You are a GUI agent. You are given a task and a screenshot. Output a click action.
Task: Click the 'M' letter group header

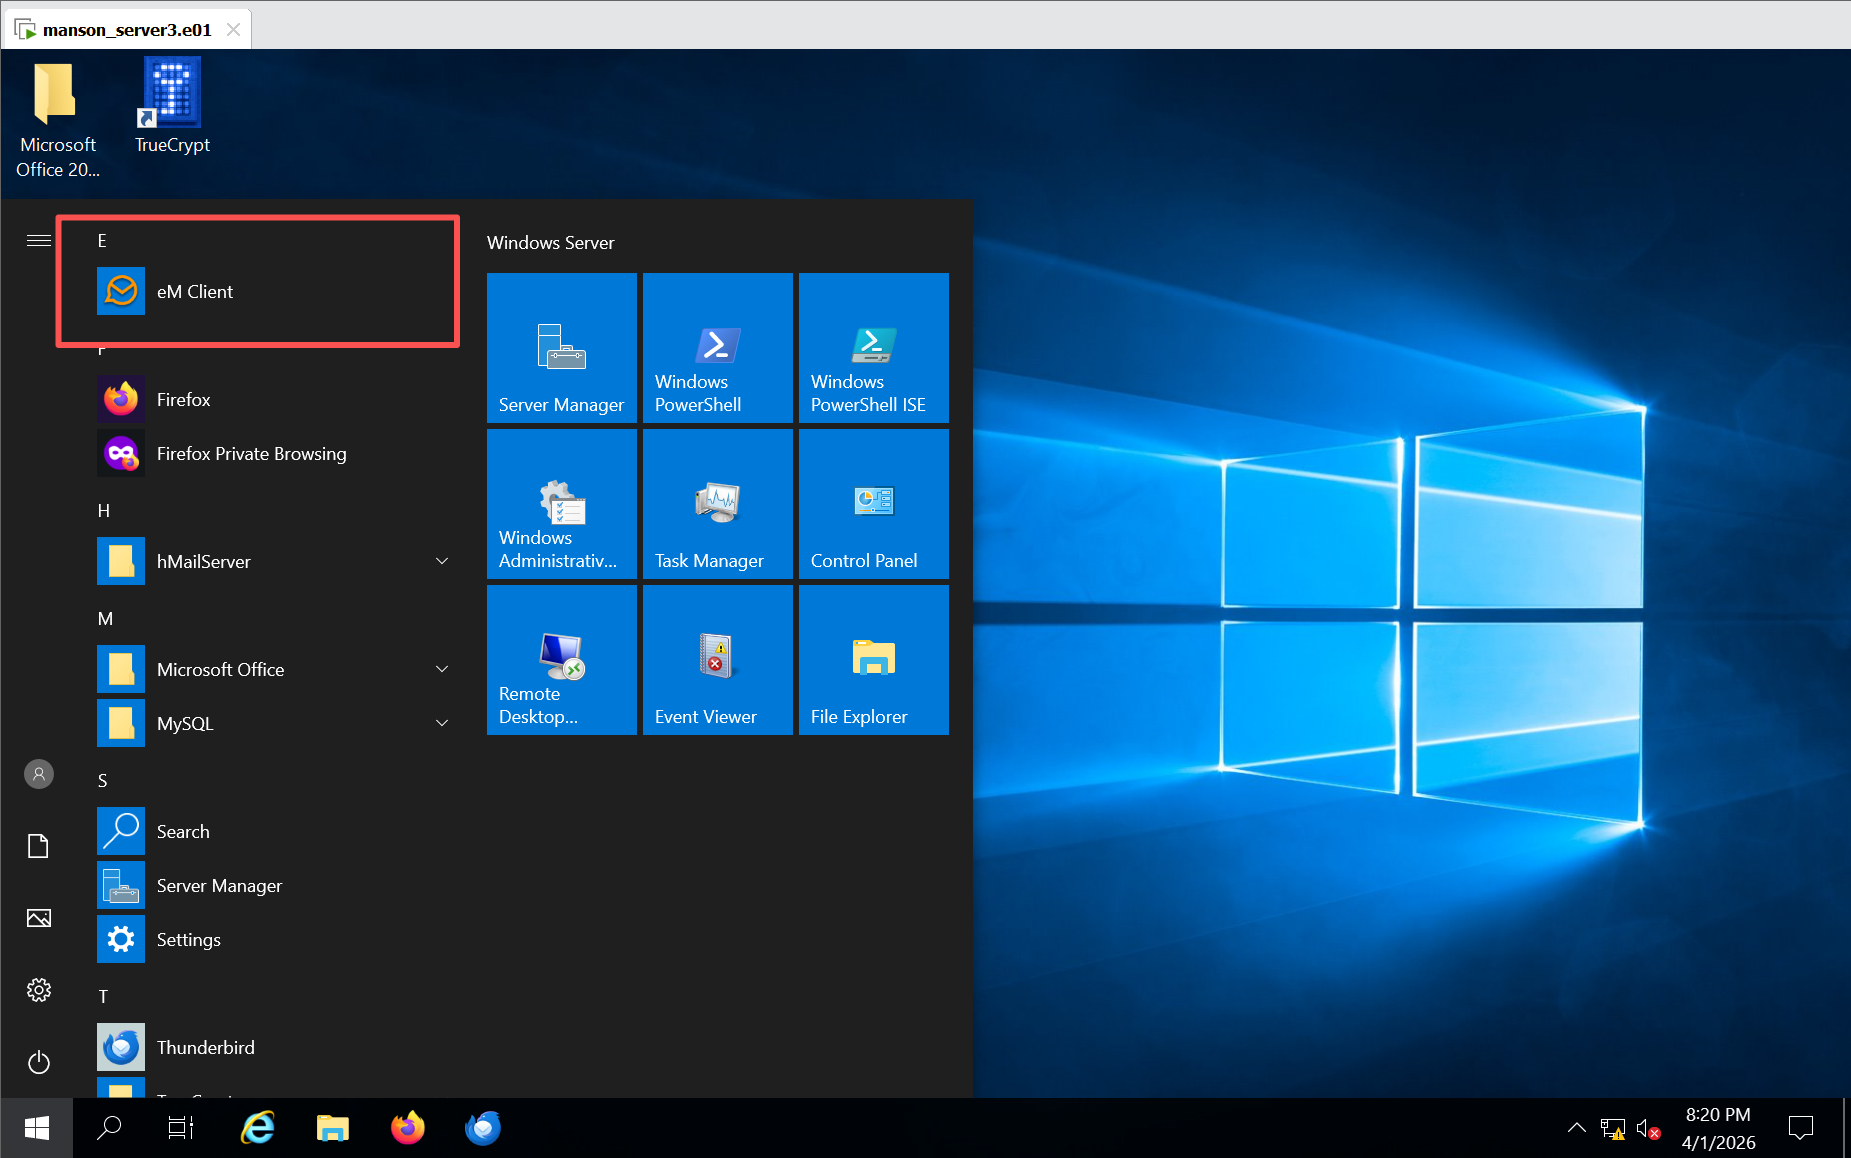point(105,618)
